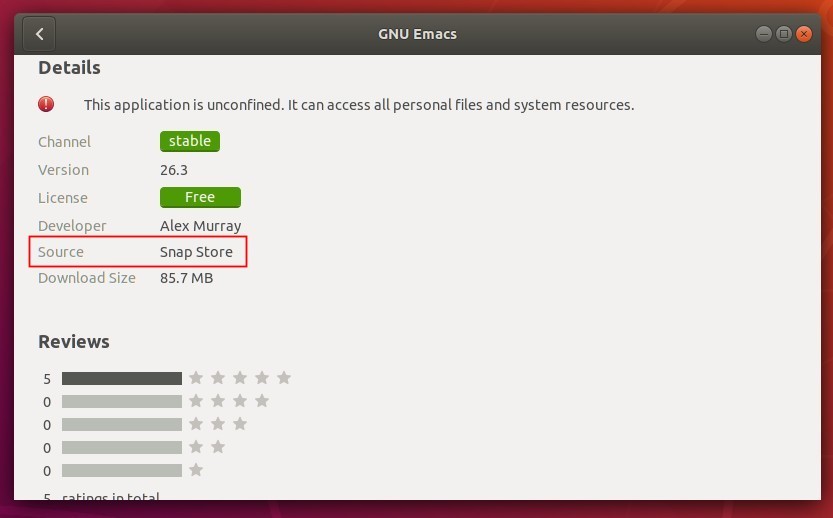
Task: Click the red unconfined warning icon
Action: click(x=46, y=104)
